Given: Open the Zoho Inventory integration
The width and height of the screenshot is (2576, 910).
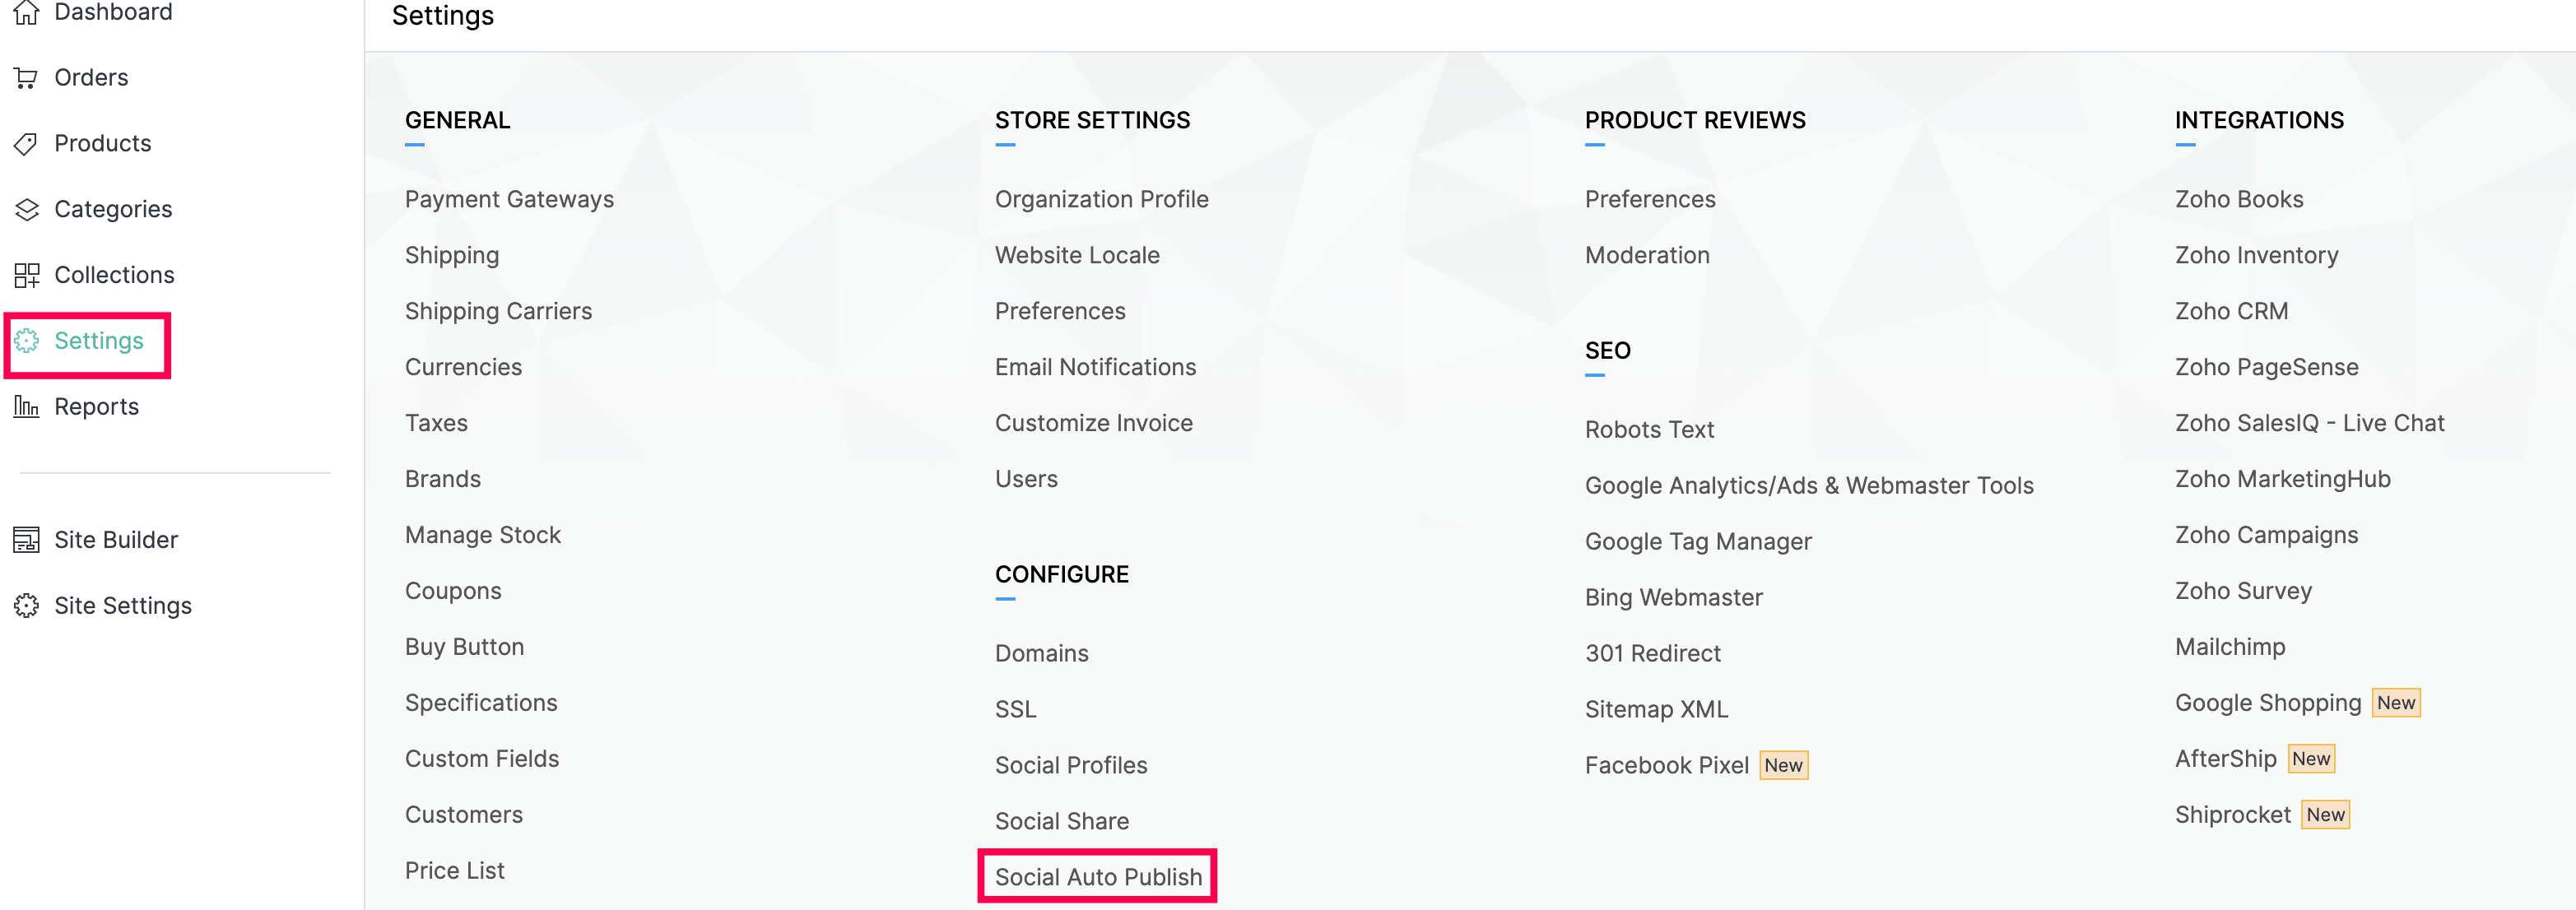Looking at the screenshot, I should [2256, 255].
